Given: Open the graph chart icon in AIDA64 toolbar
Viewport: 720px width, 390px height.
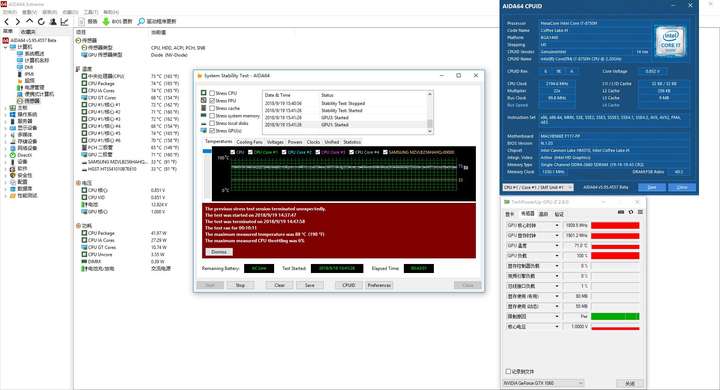Looking at the screenshot, I should pyautogui.click(x=64, y=22).
